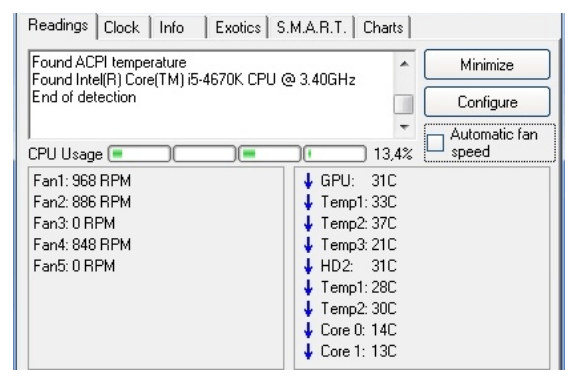580x384 pixels.
Task: Select the Fan1: 968 RPM reading
Action: coord(82,181)
